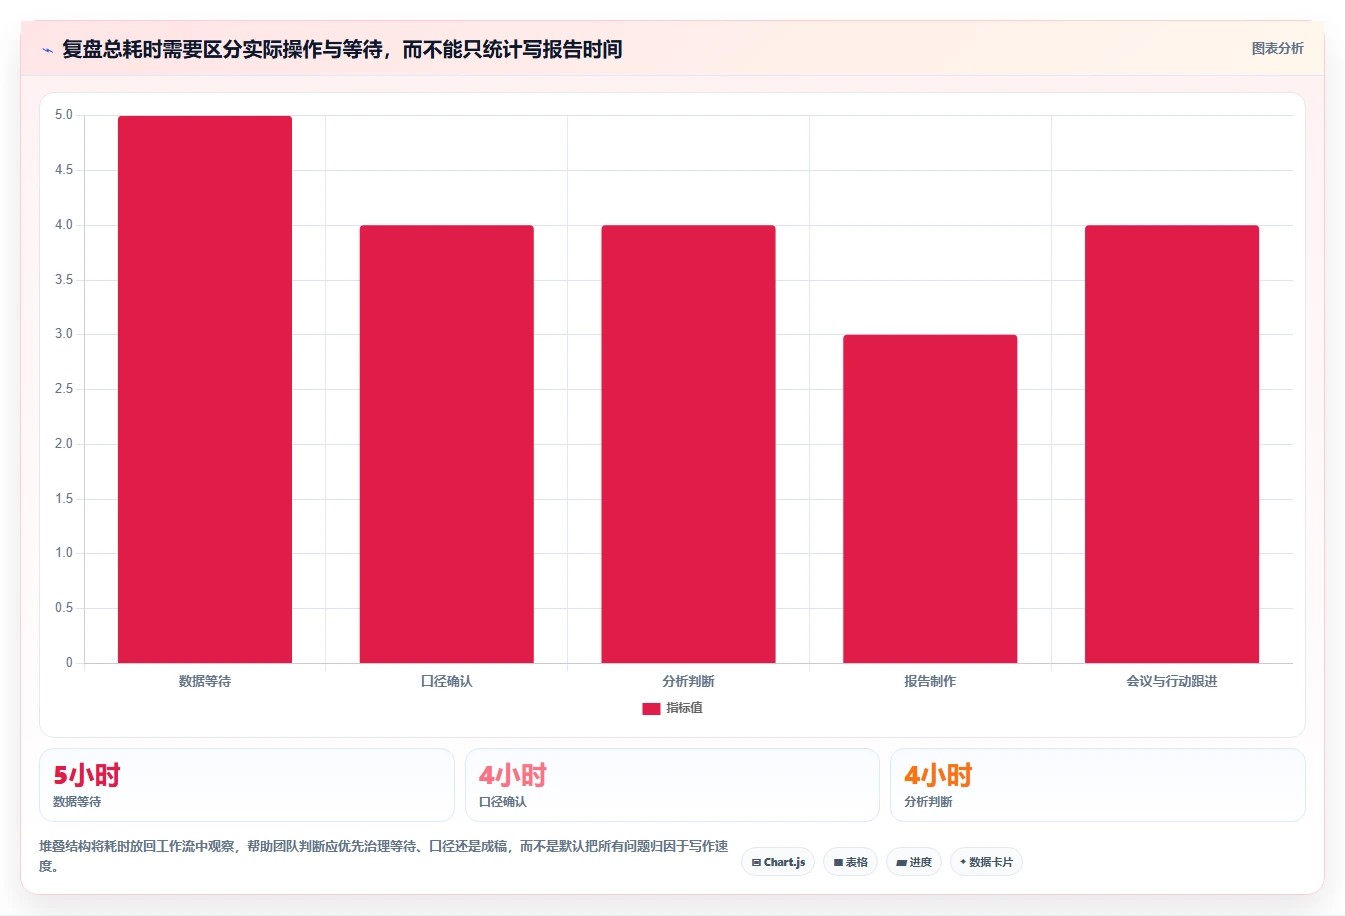Click the 数据等待 x-axis label
Screen dimensions: 1345x916
(x=205, y=681)
